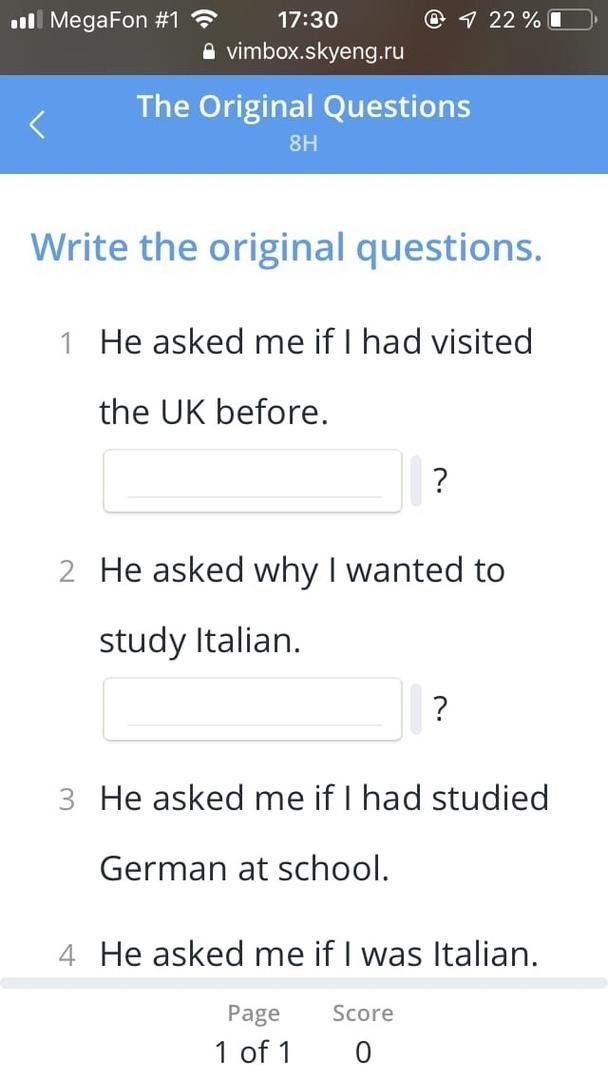
Task: Tap the Wi-Fi status icon
Action: 205,19
